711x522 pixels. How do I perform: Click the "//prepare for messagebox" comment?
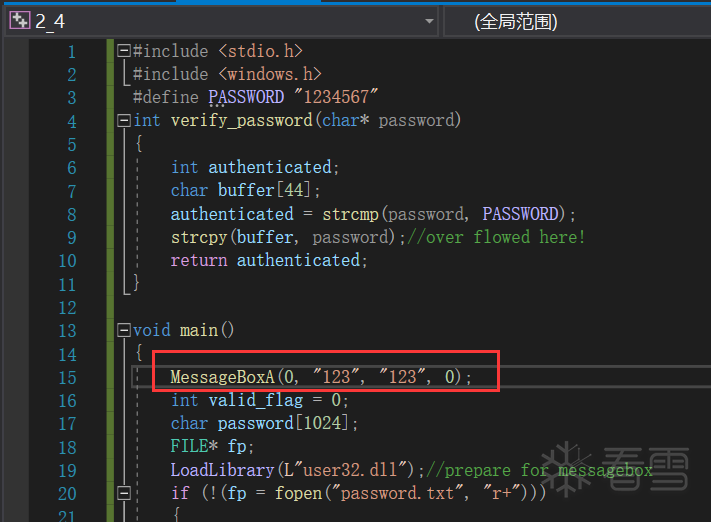(x=539, y=470)
